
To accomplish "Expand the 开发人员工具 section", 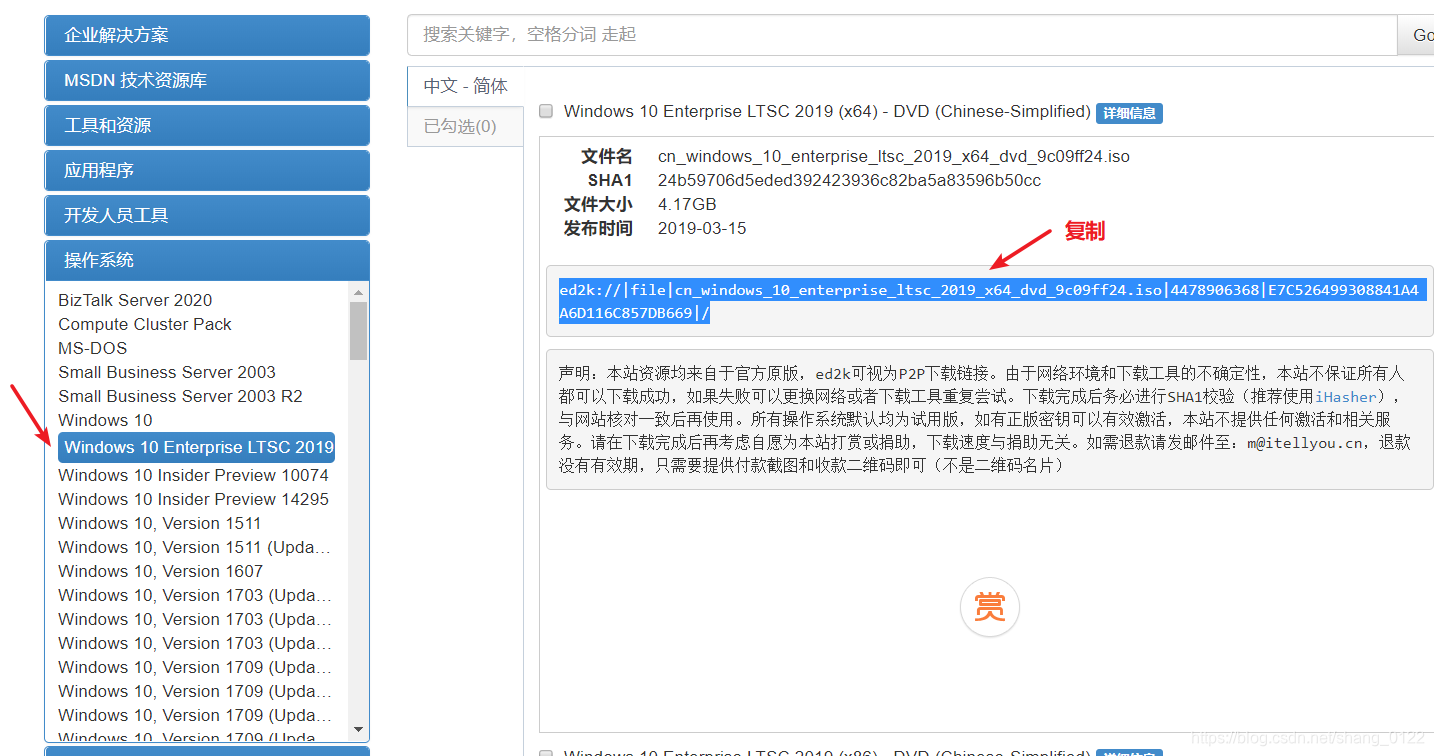I will point(207,215).
